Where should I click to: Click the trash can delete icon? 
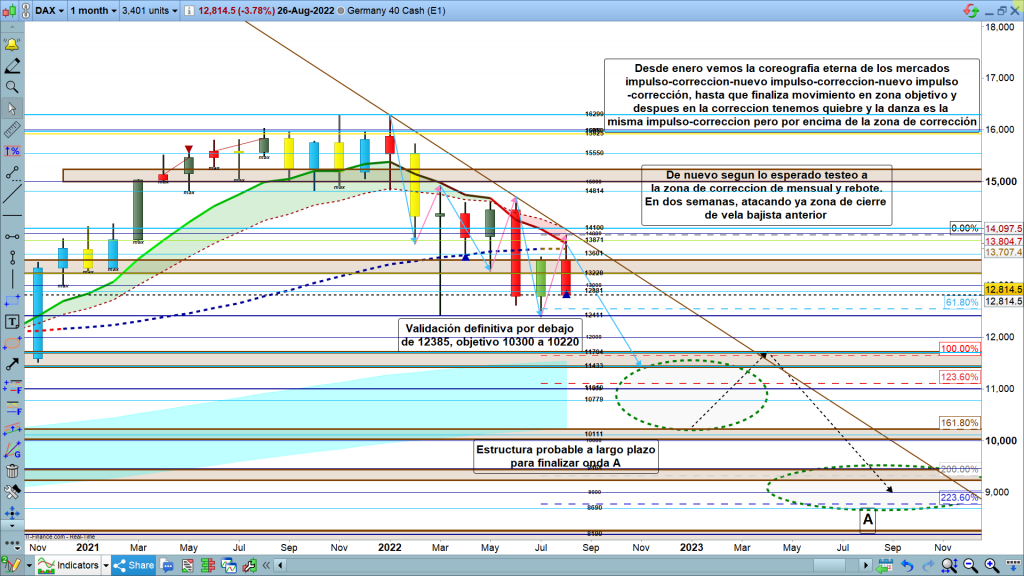coord(12,471)
